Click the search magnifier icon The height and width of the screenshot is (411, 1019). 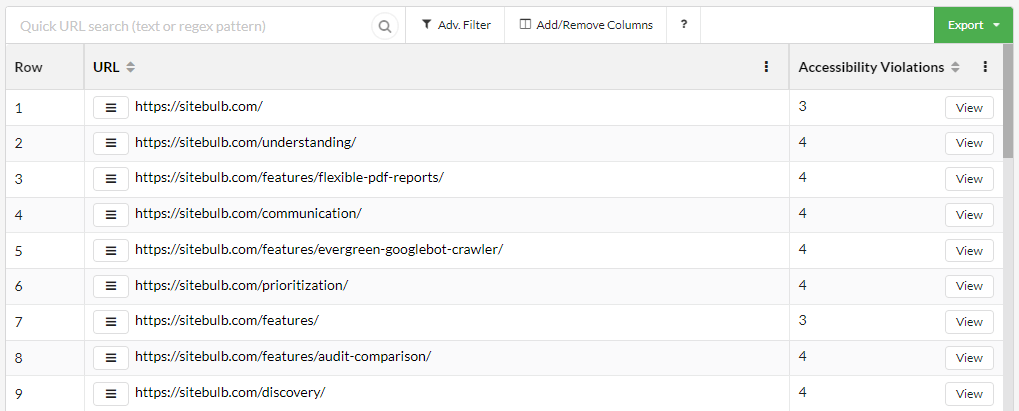(x=385, y=26)
